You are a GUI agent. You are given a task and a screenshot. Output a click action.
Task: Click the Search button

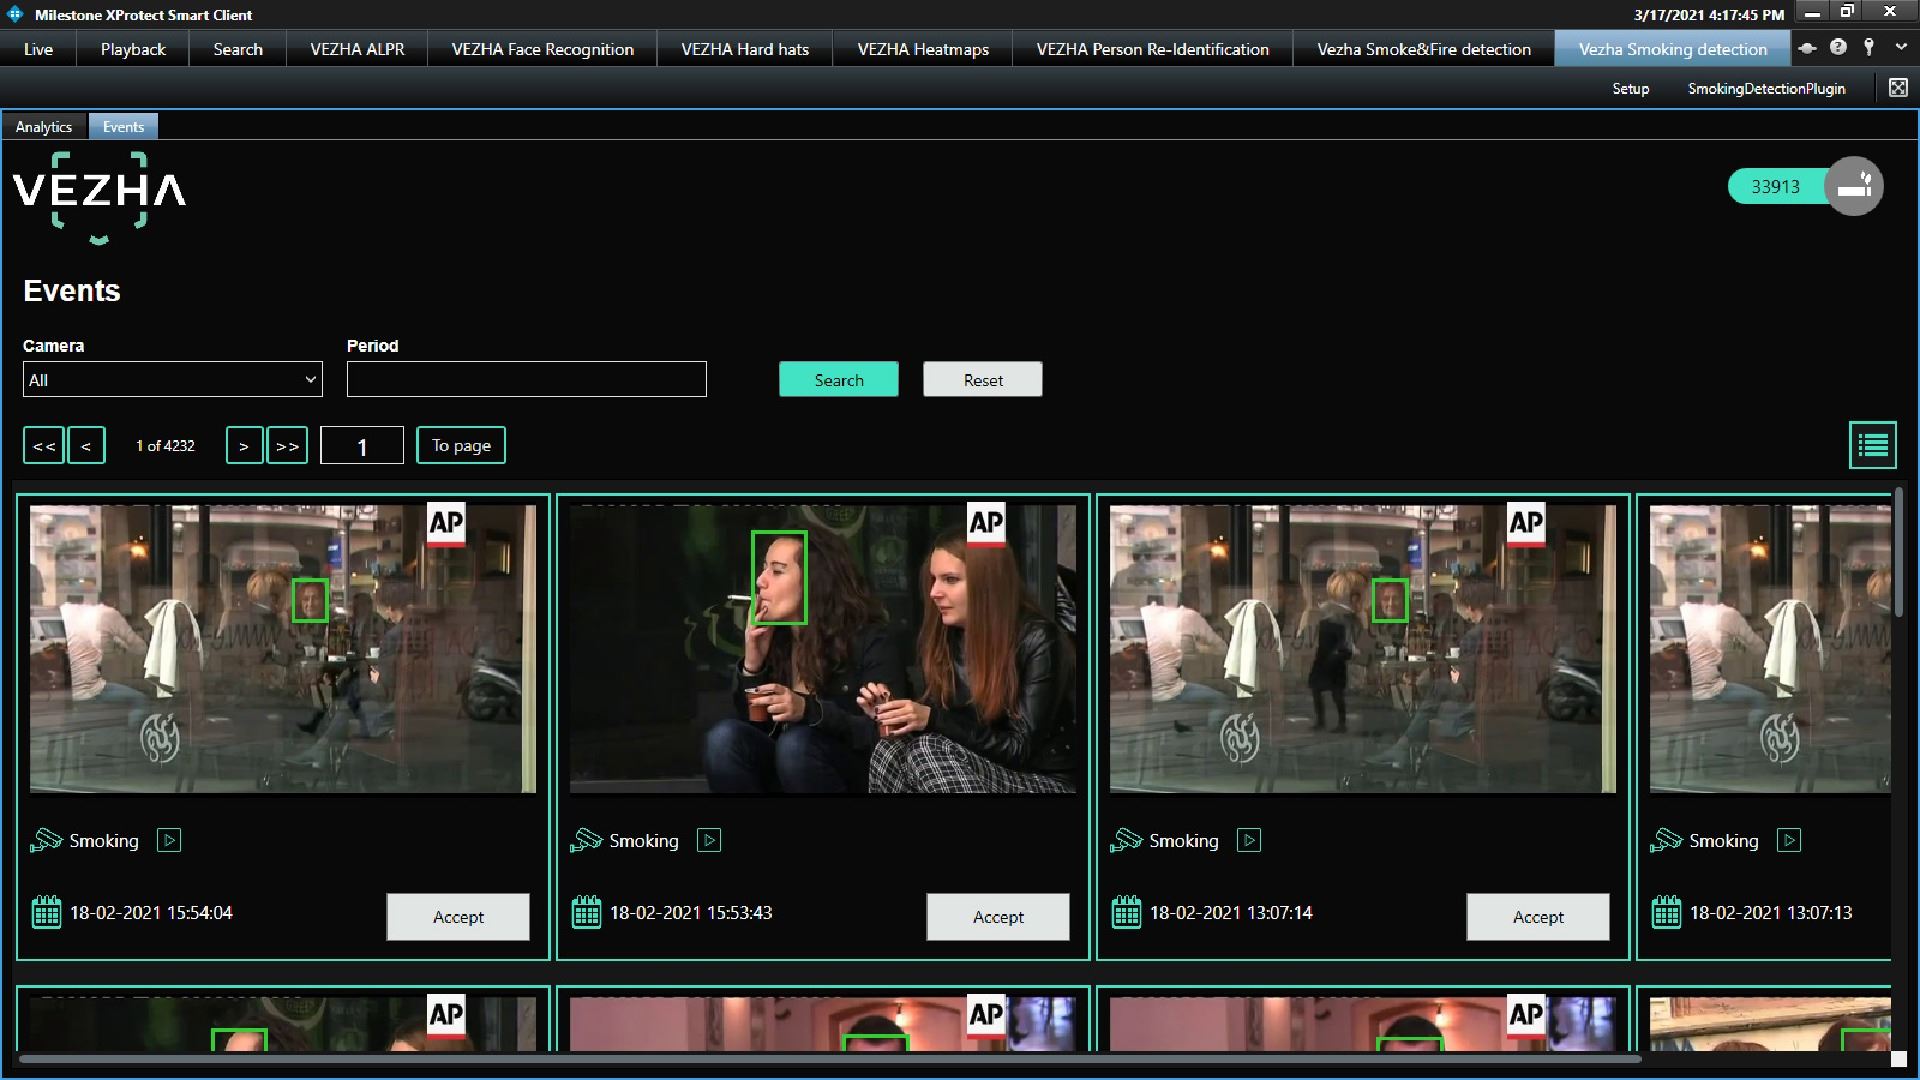click(839, 379)
